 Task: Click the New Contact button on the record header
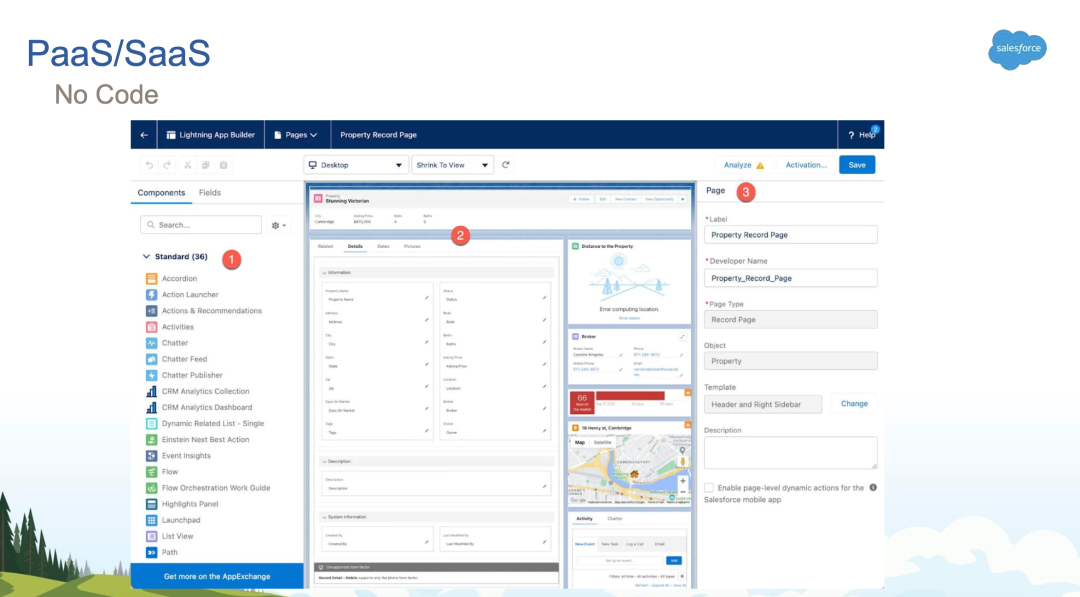click(x=625, y=199)
